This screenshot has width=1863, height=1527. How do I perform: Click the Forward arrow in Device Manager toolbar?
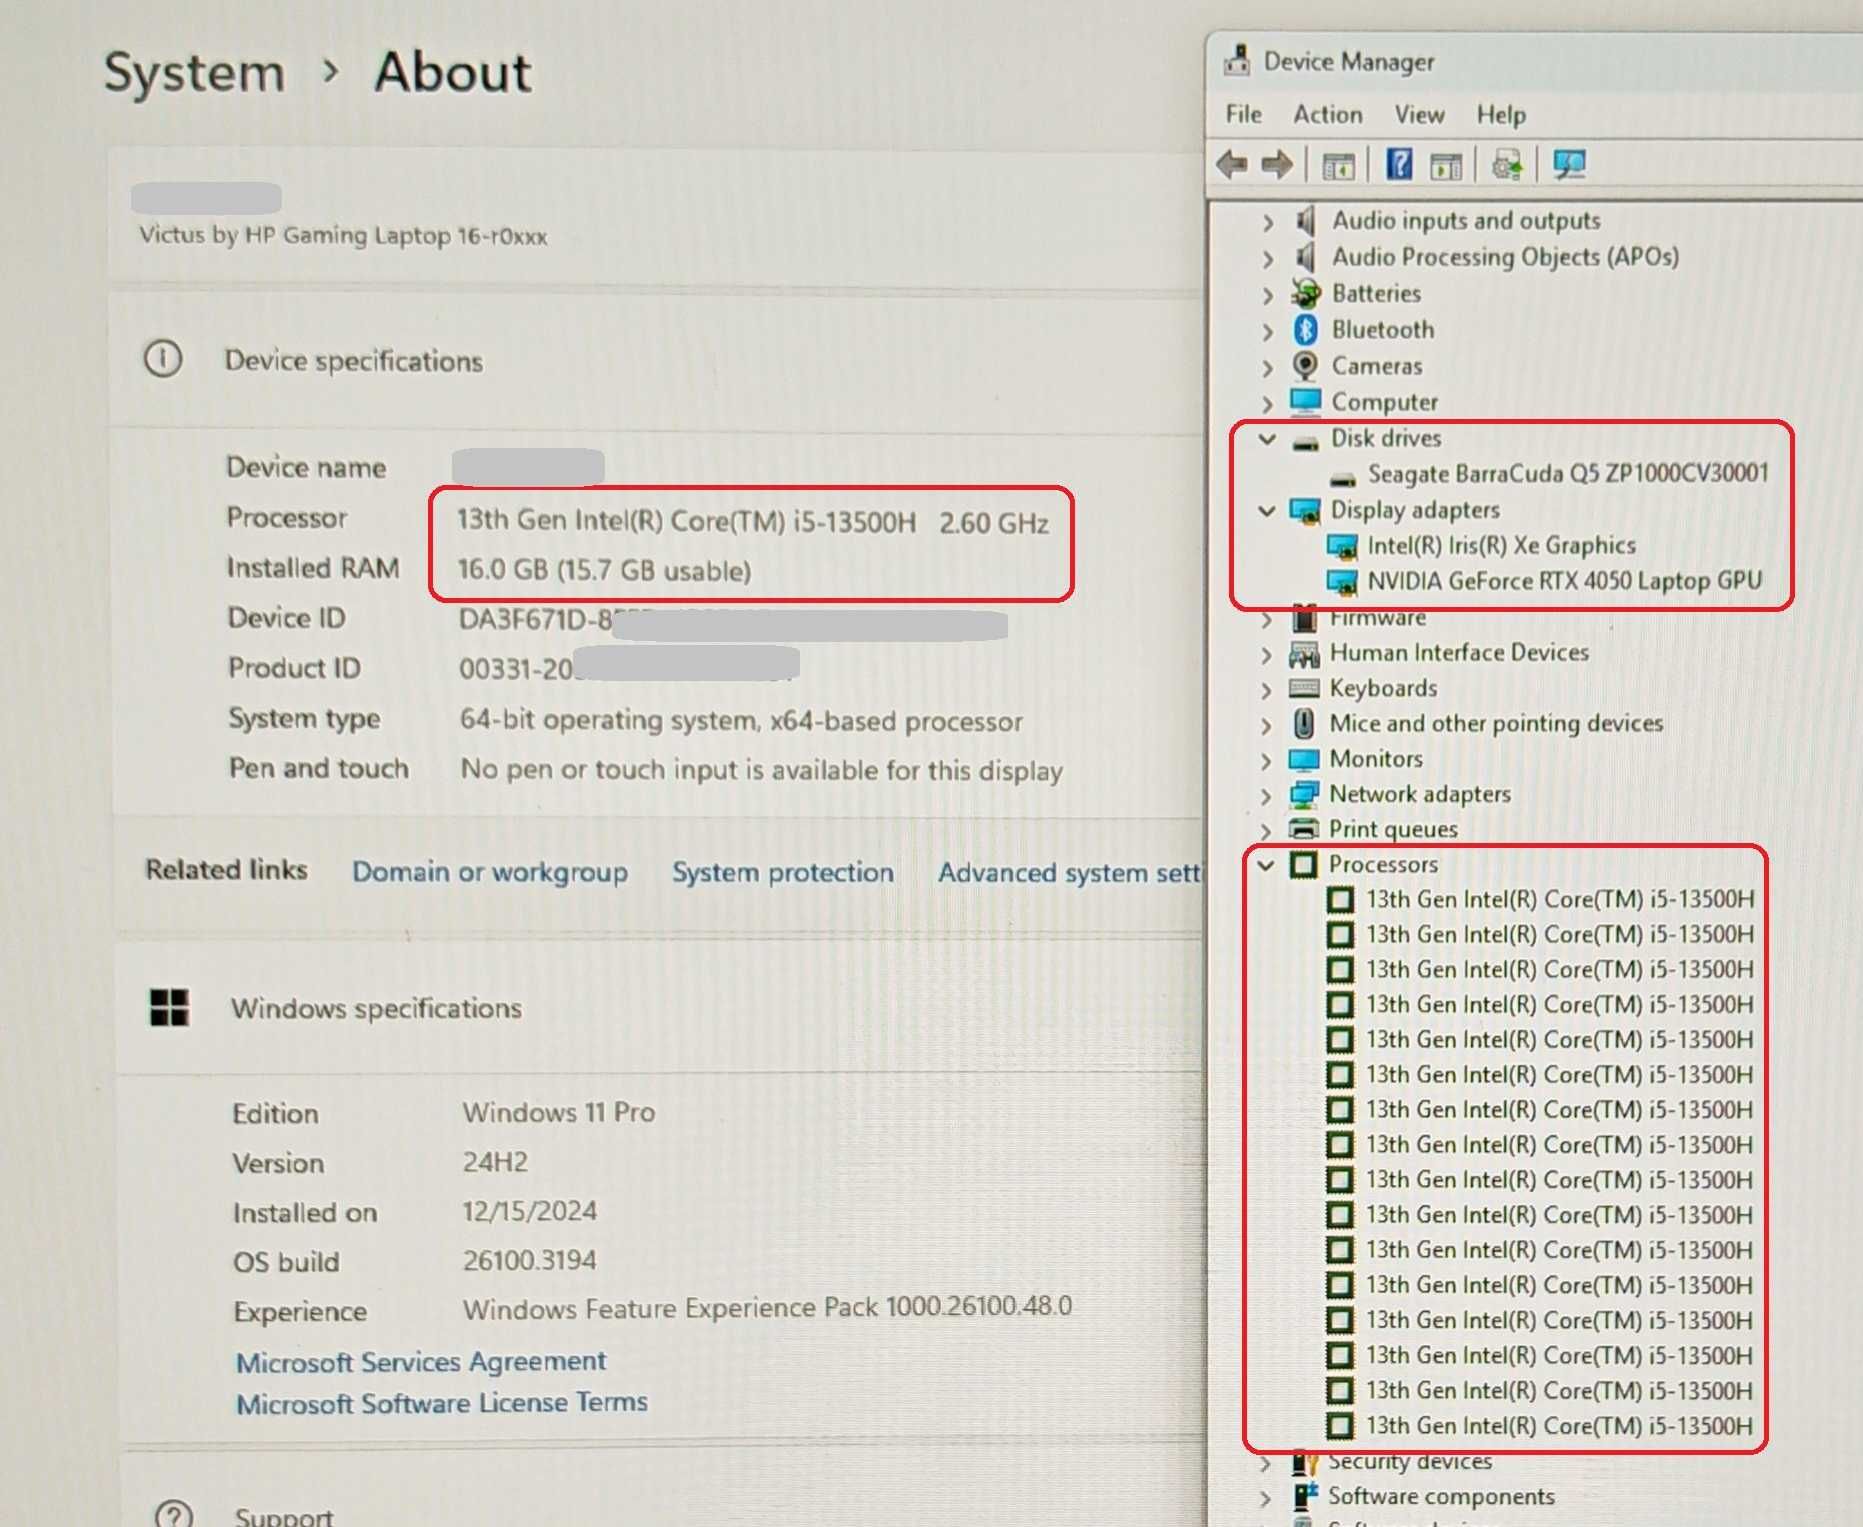[x=1277, y=164]
